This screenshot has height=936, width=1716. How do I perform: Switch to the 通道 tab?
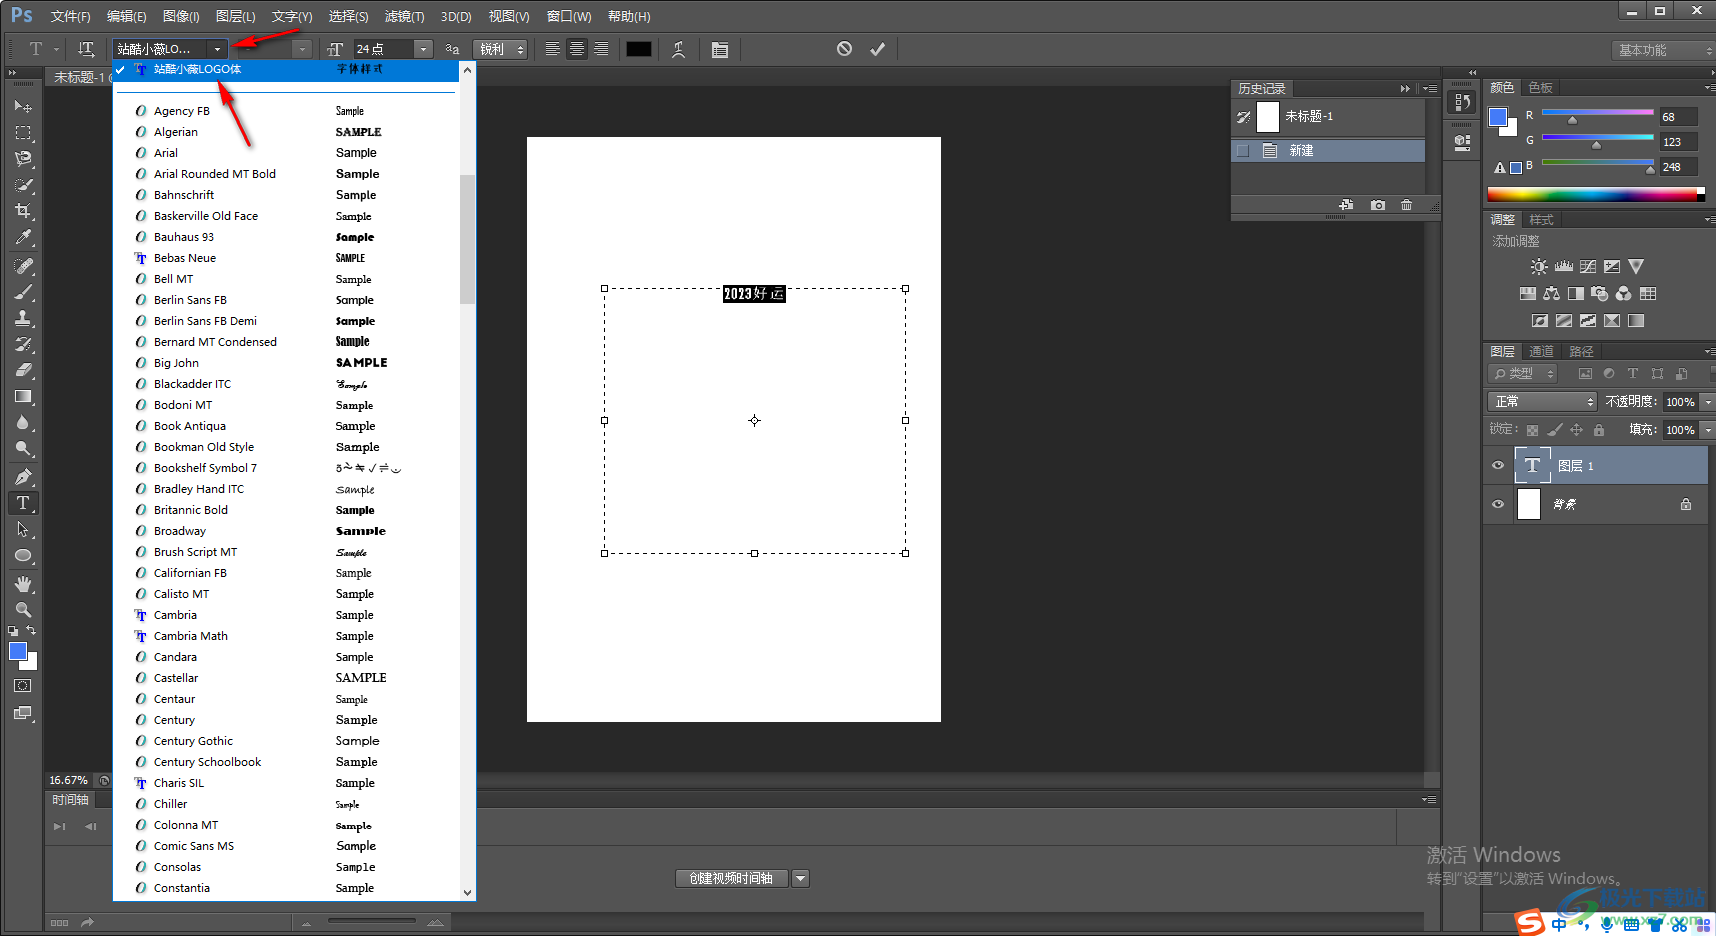pos(1541,351)
